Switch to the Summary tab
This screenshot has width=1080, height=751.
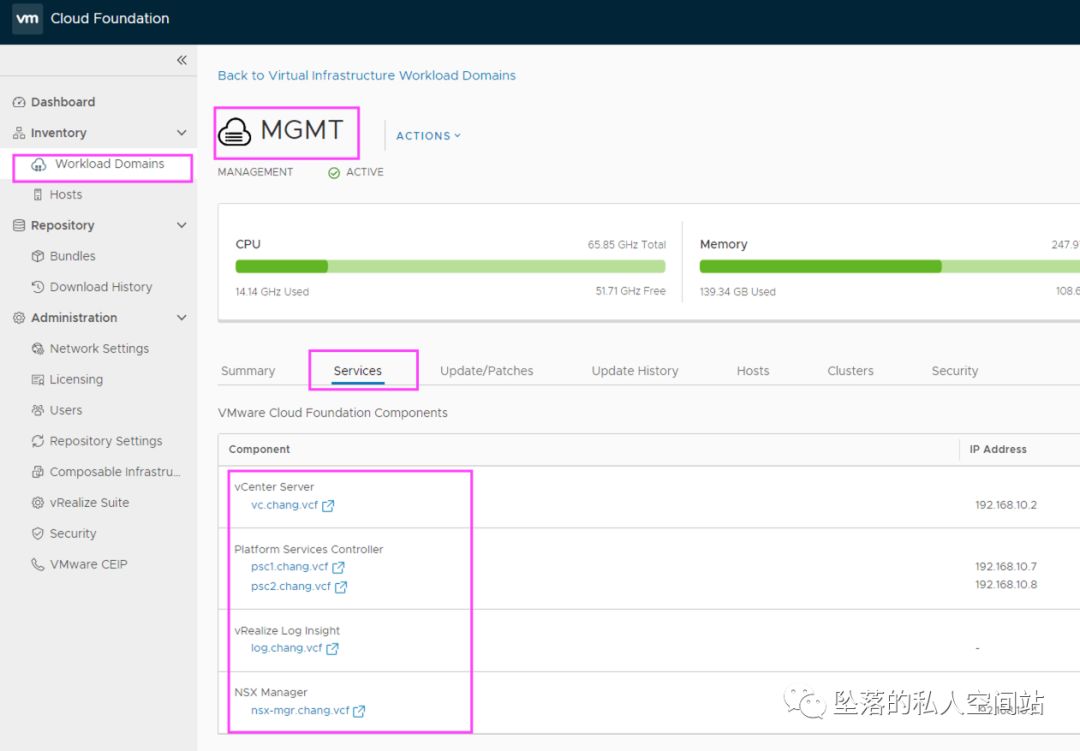pyautogui.click(x=248, y=371)
